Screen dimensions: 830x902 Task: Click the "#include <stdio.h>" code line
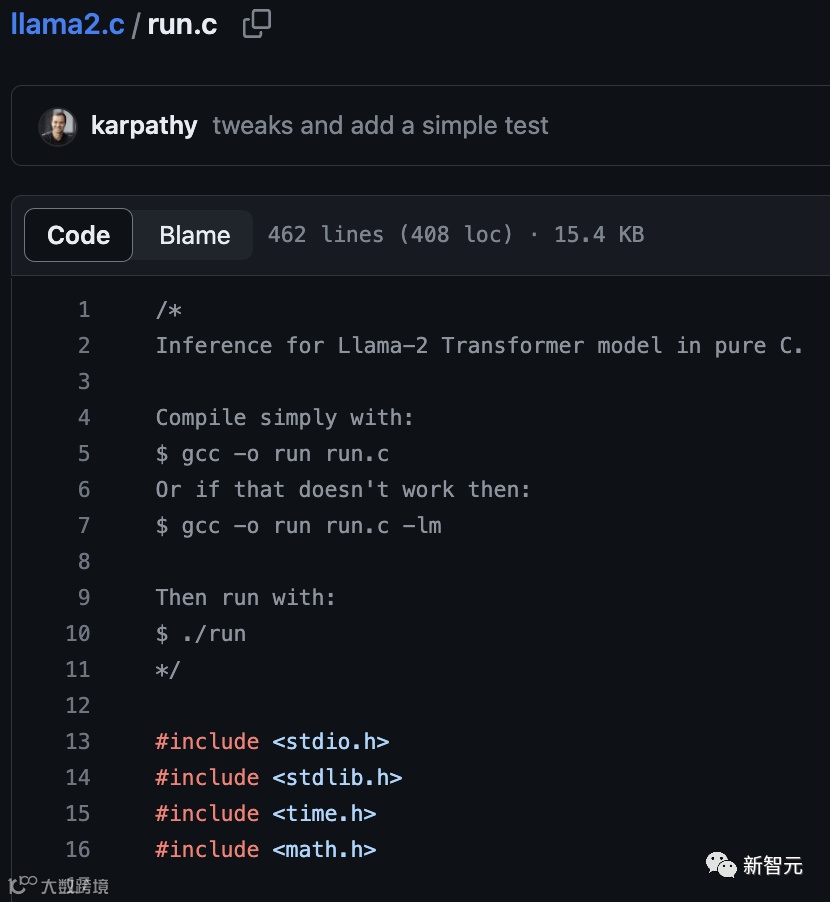(272, 742)
